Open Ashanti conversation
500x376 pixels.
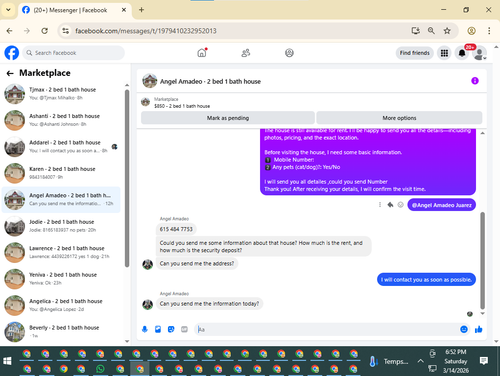(x=61, y=120)
